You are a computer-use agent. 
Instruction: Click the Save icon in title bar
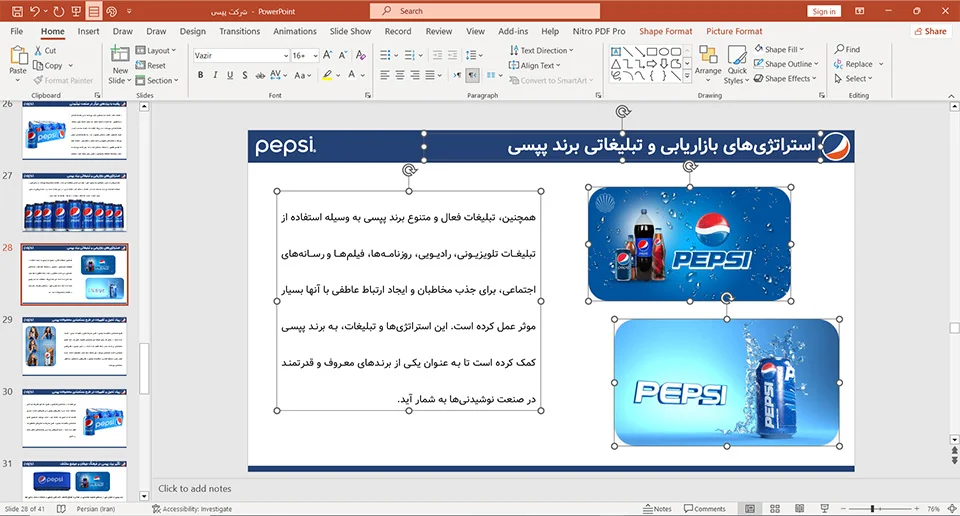(17, 11)
